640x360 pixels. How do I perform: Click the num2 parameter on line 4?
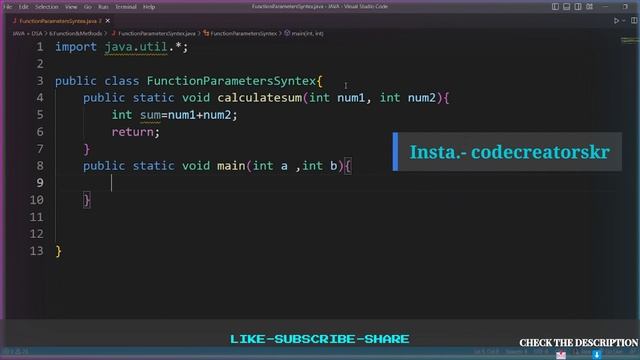point(422,98)
